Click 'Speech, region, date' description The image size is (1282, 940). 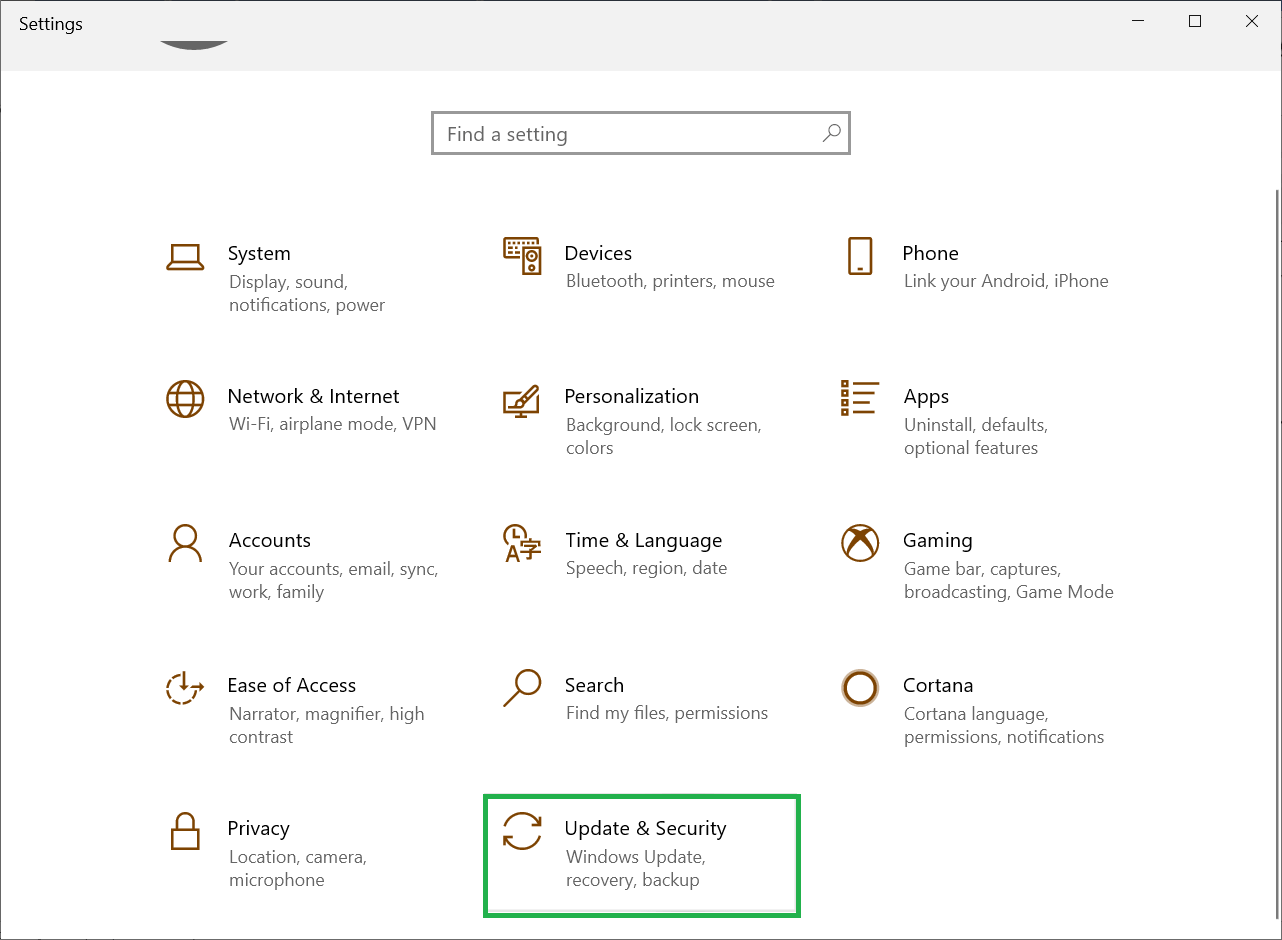[646, 568]
